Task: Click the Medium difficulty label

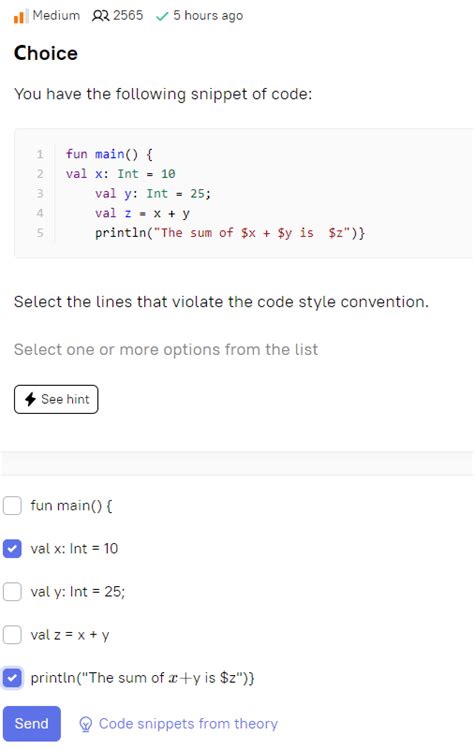Action: 56,15
